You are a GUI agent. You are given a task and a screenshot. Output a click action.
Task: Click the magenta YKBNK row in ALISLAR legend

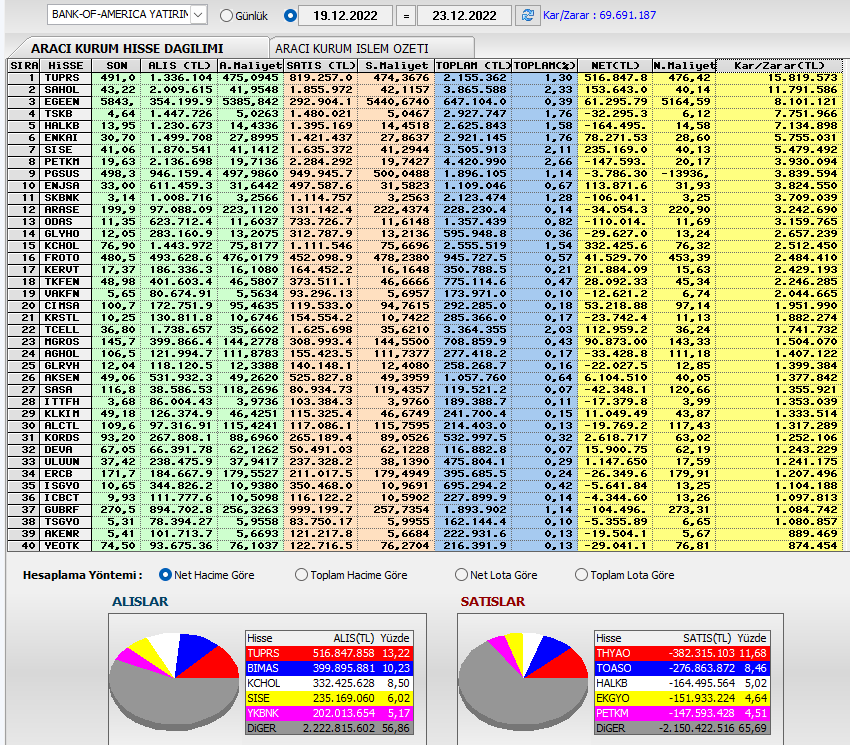pos(329,713)
